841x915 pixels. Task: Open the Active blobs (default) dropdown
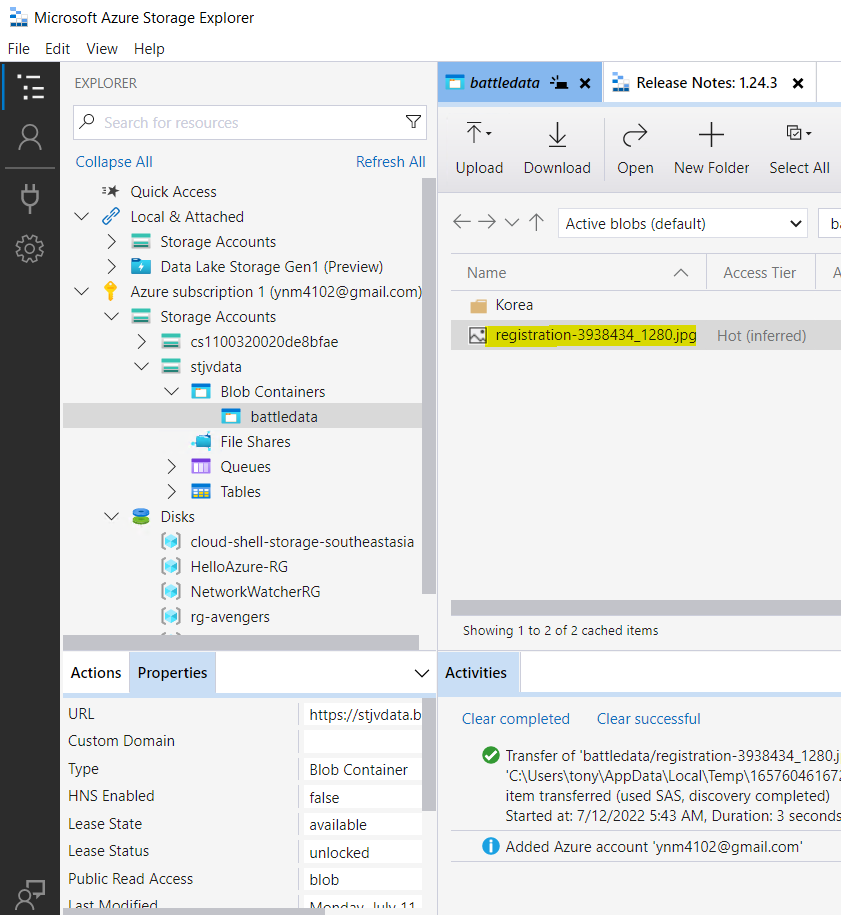click(682, 223)
